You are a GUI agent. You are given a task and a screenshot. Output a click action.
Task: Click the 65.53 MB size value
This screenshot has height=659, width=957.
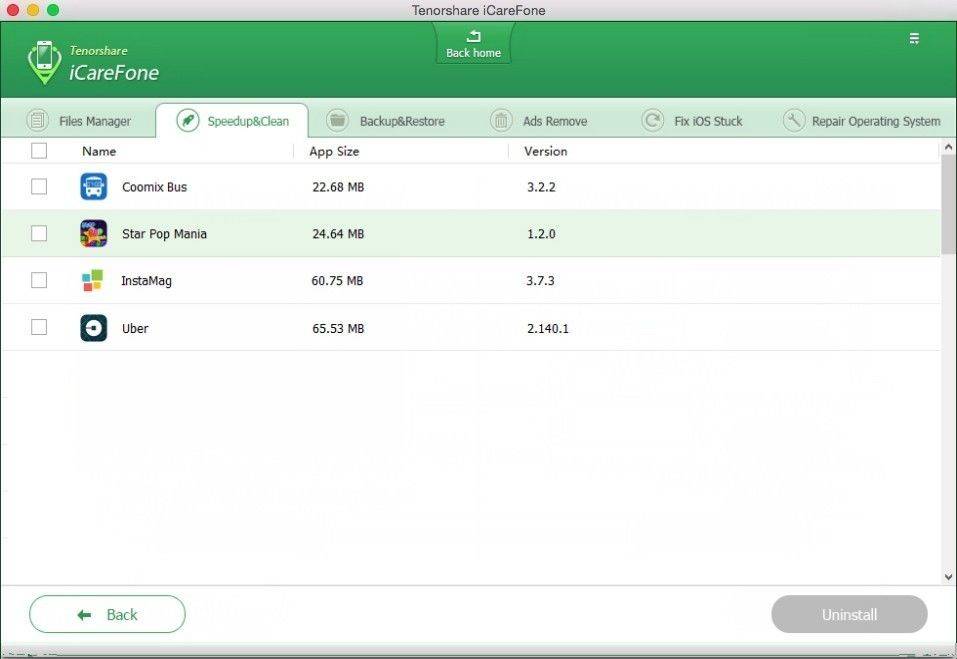pos(338,328)
